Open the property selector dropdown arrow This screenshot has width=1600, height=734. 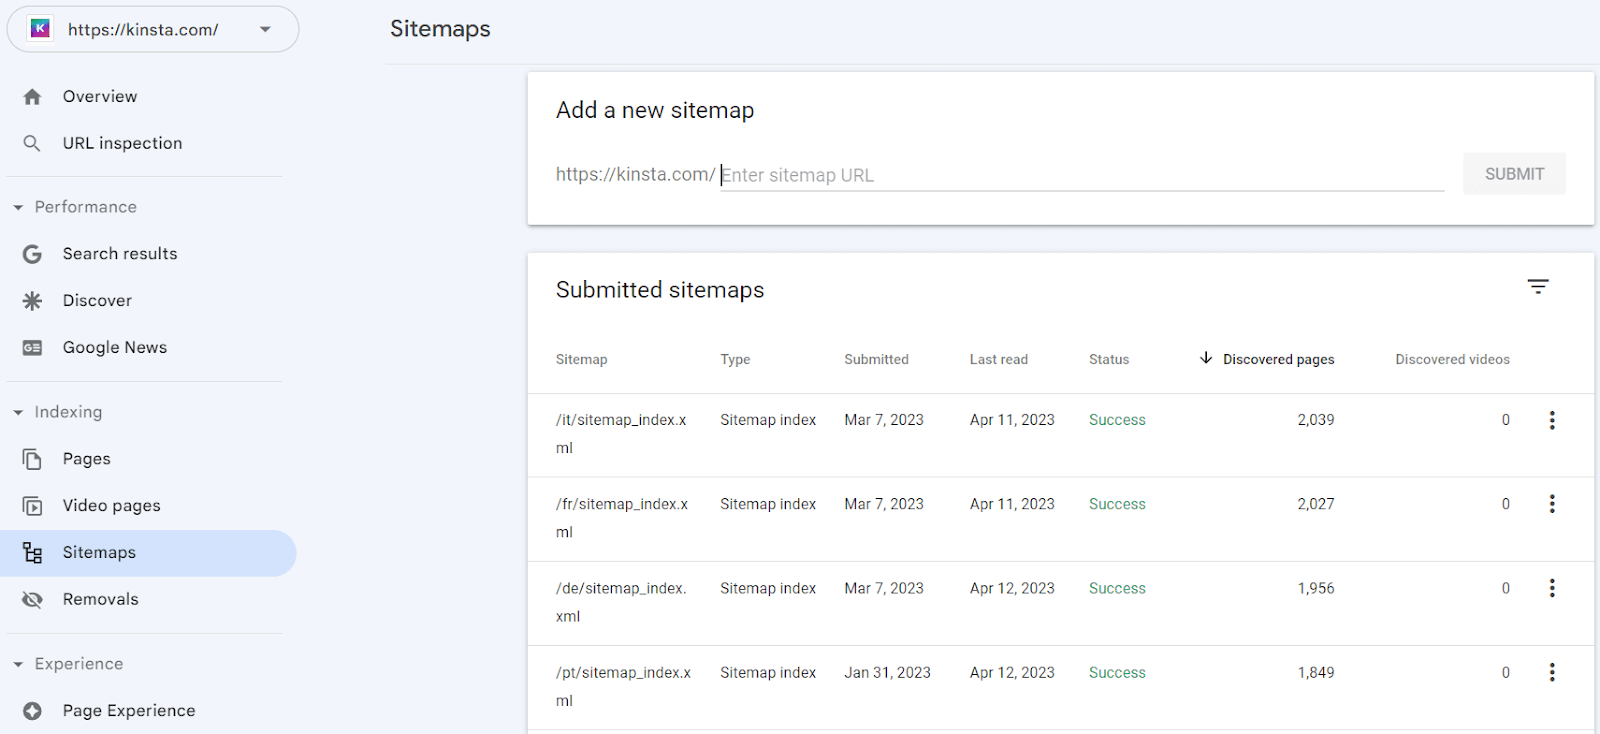pos(265,29)
